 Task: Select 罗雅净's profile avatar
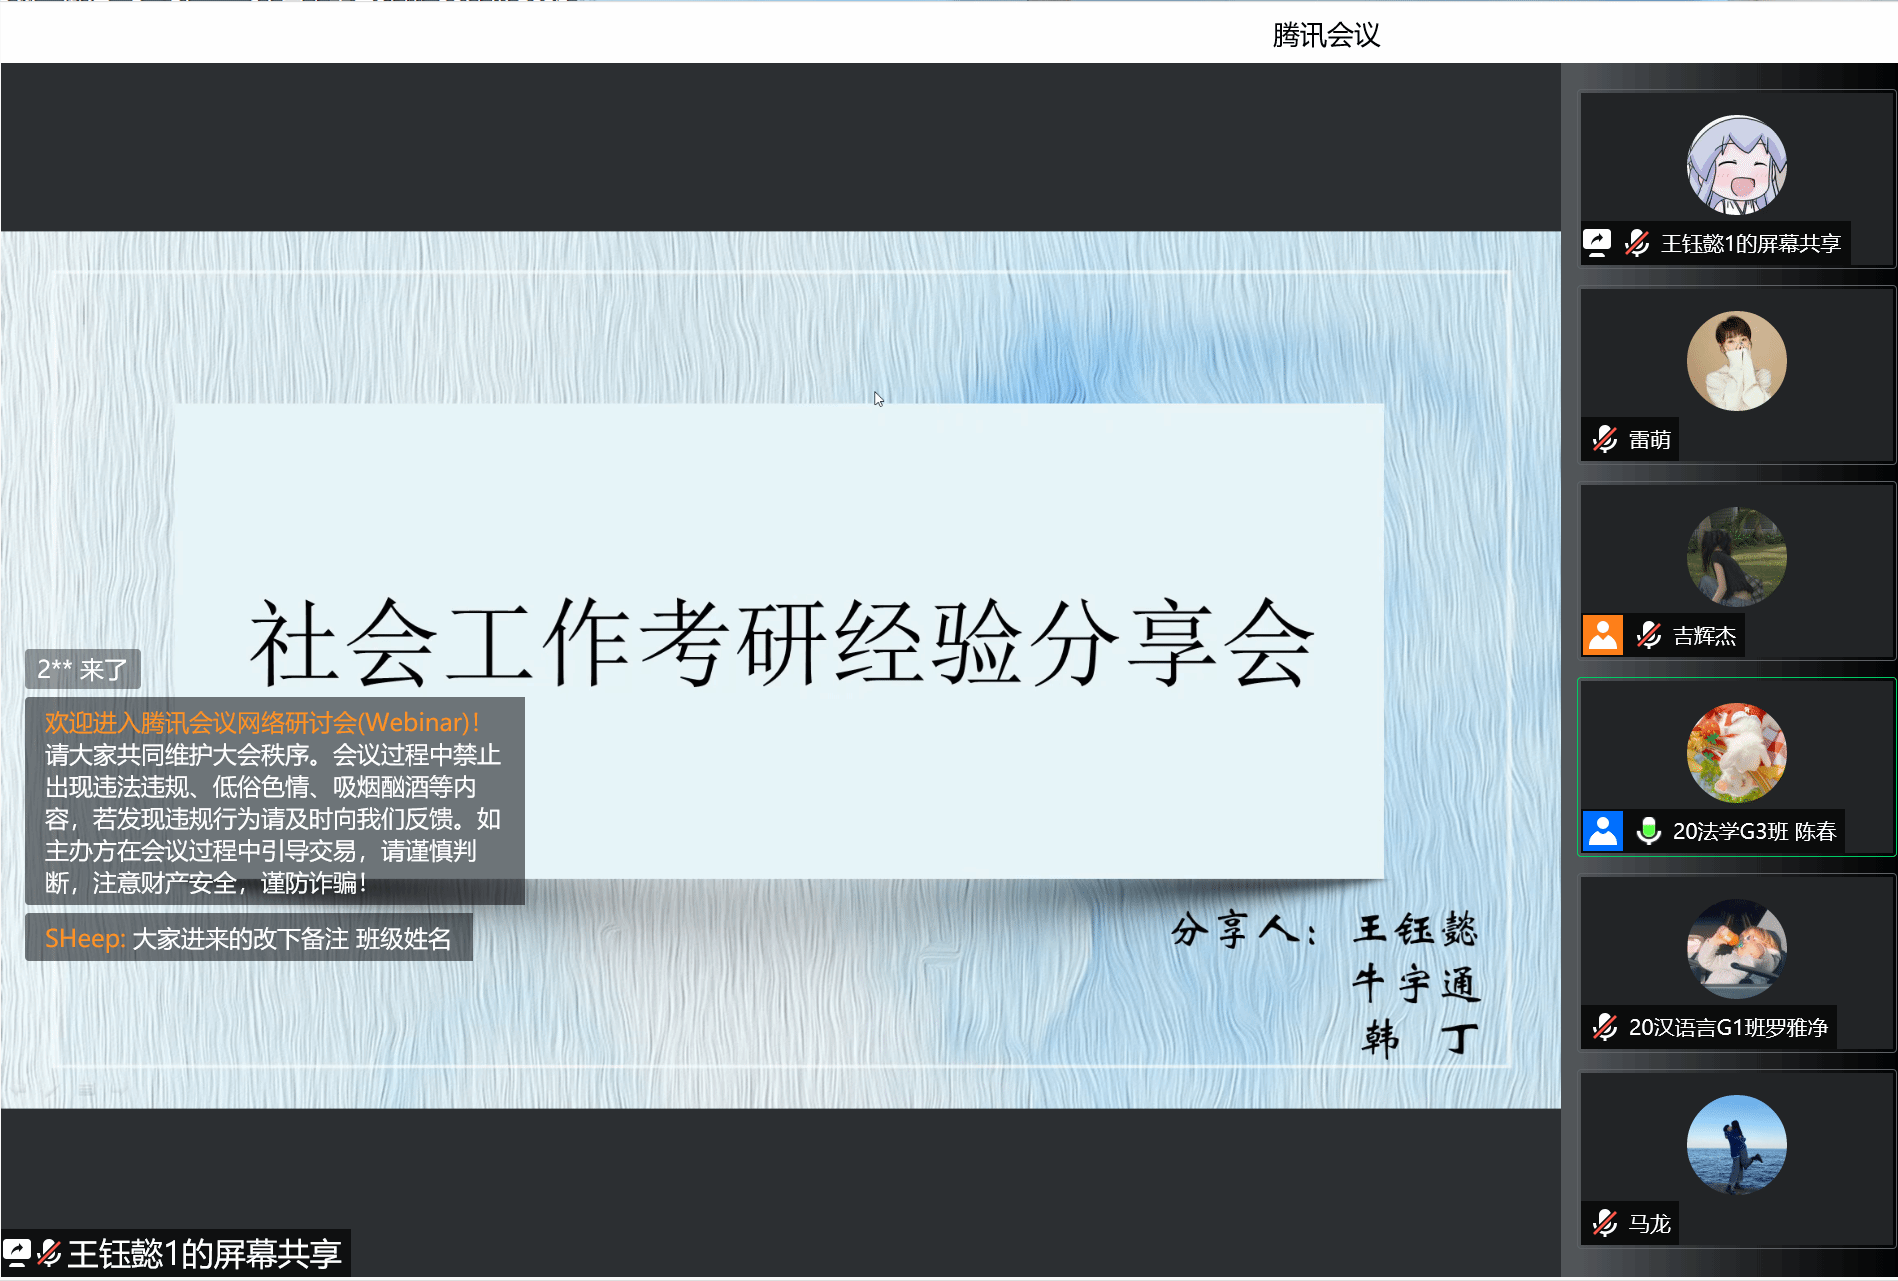tap(1736, 949)
